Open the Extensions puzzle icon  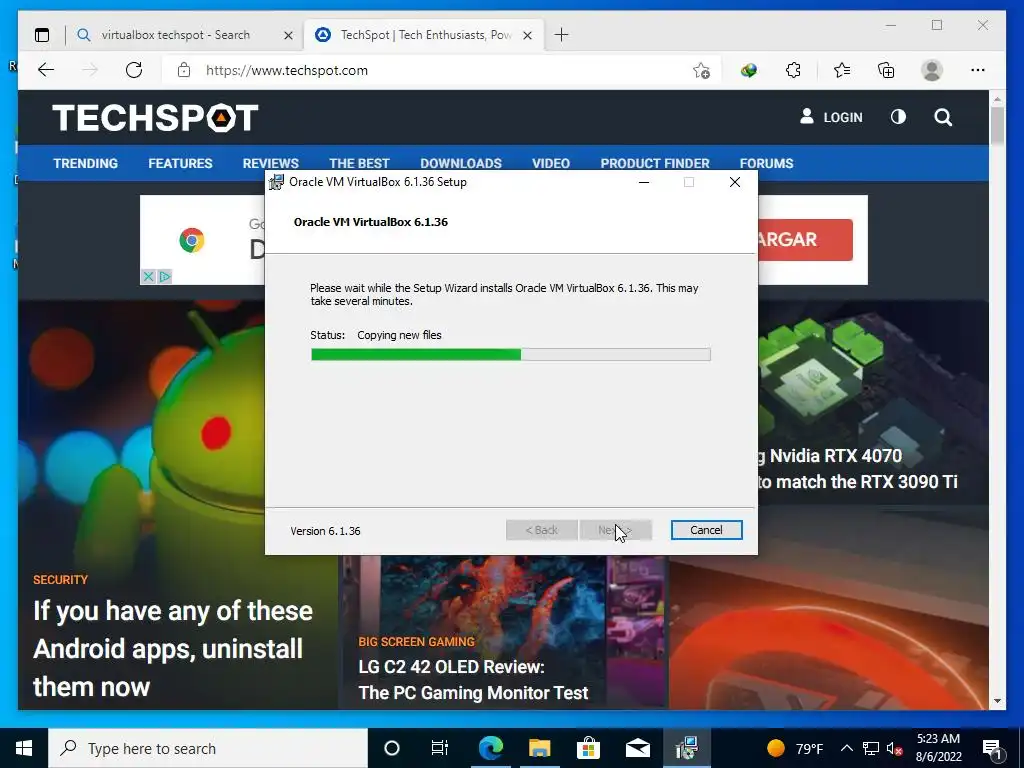coord(793,70)
